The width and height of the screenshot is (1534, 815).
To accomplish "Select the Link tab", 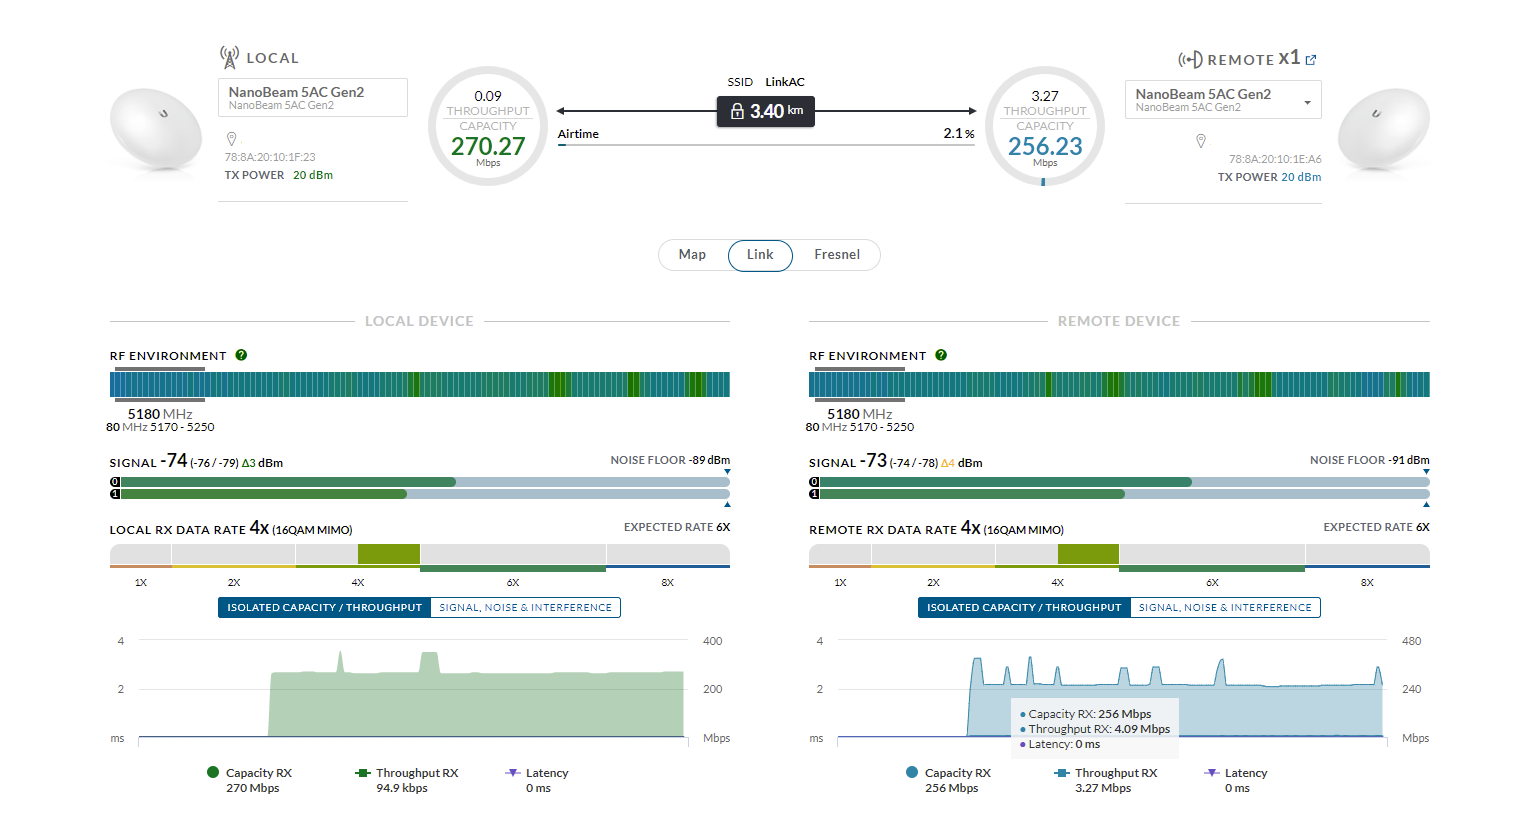I will 760,255.
